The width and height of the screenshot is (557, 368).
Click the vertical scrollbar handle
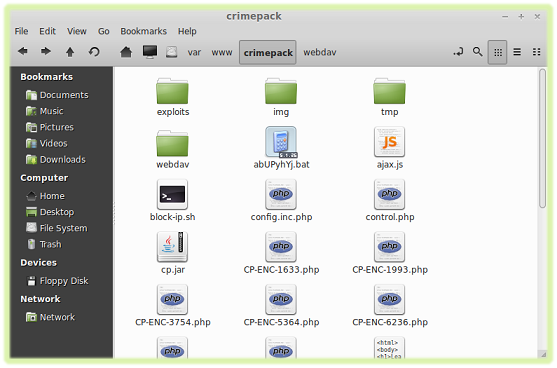coord(542,138)
